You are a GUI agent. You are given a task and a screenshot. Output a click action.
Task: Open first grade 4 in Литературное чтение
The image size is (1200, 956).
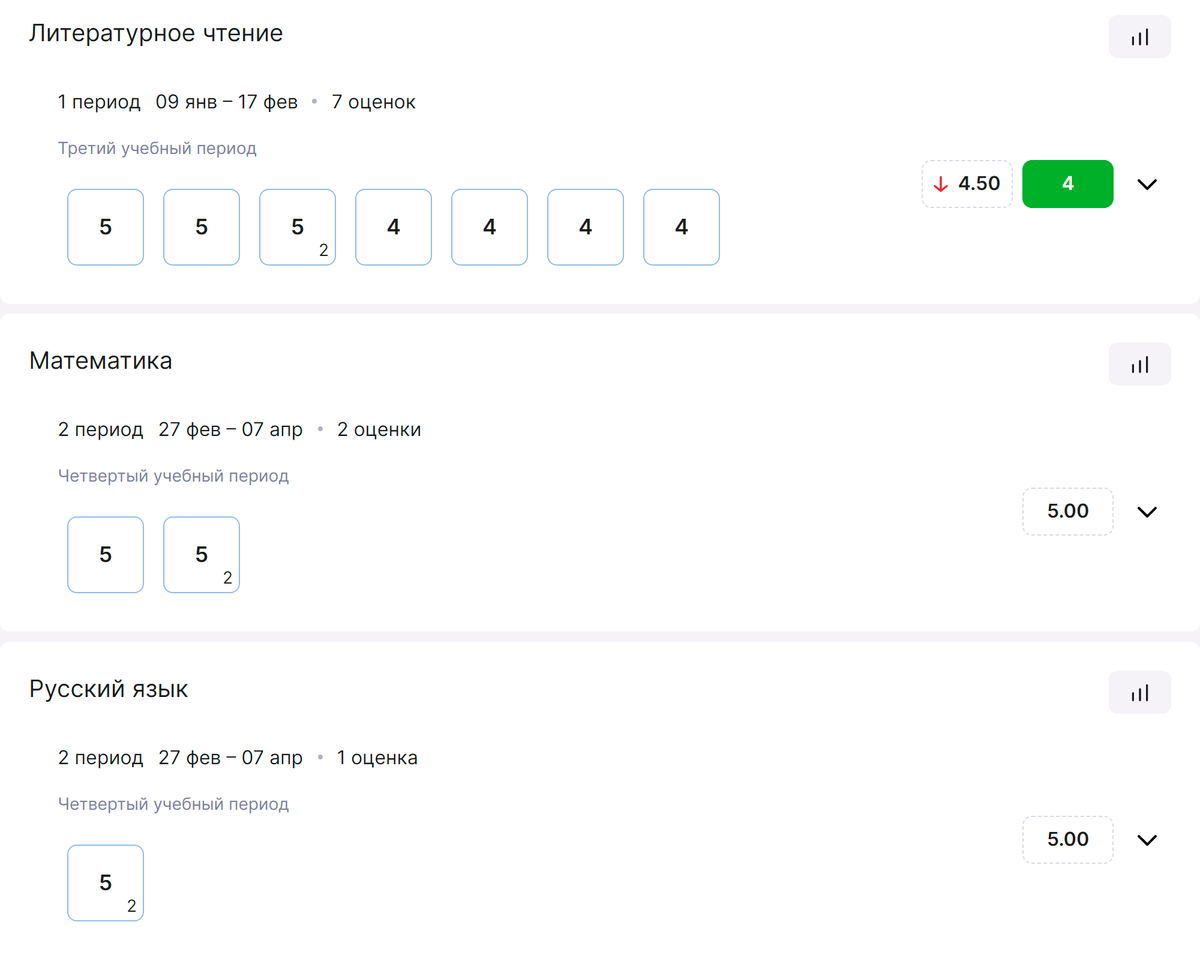tap(394, 227)
